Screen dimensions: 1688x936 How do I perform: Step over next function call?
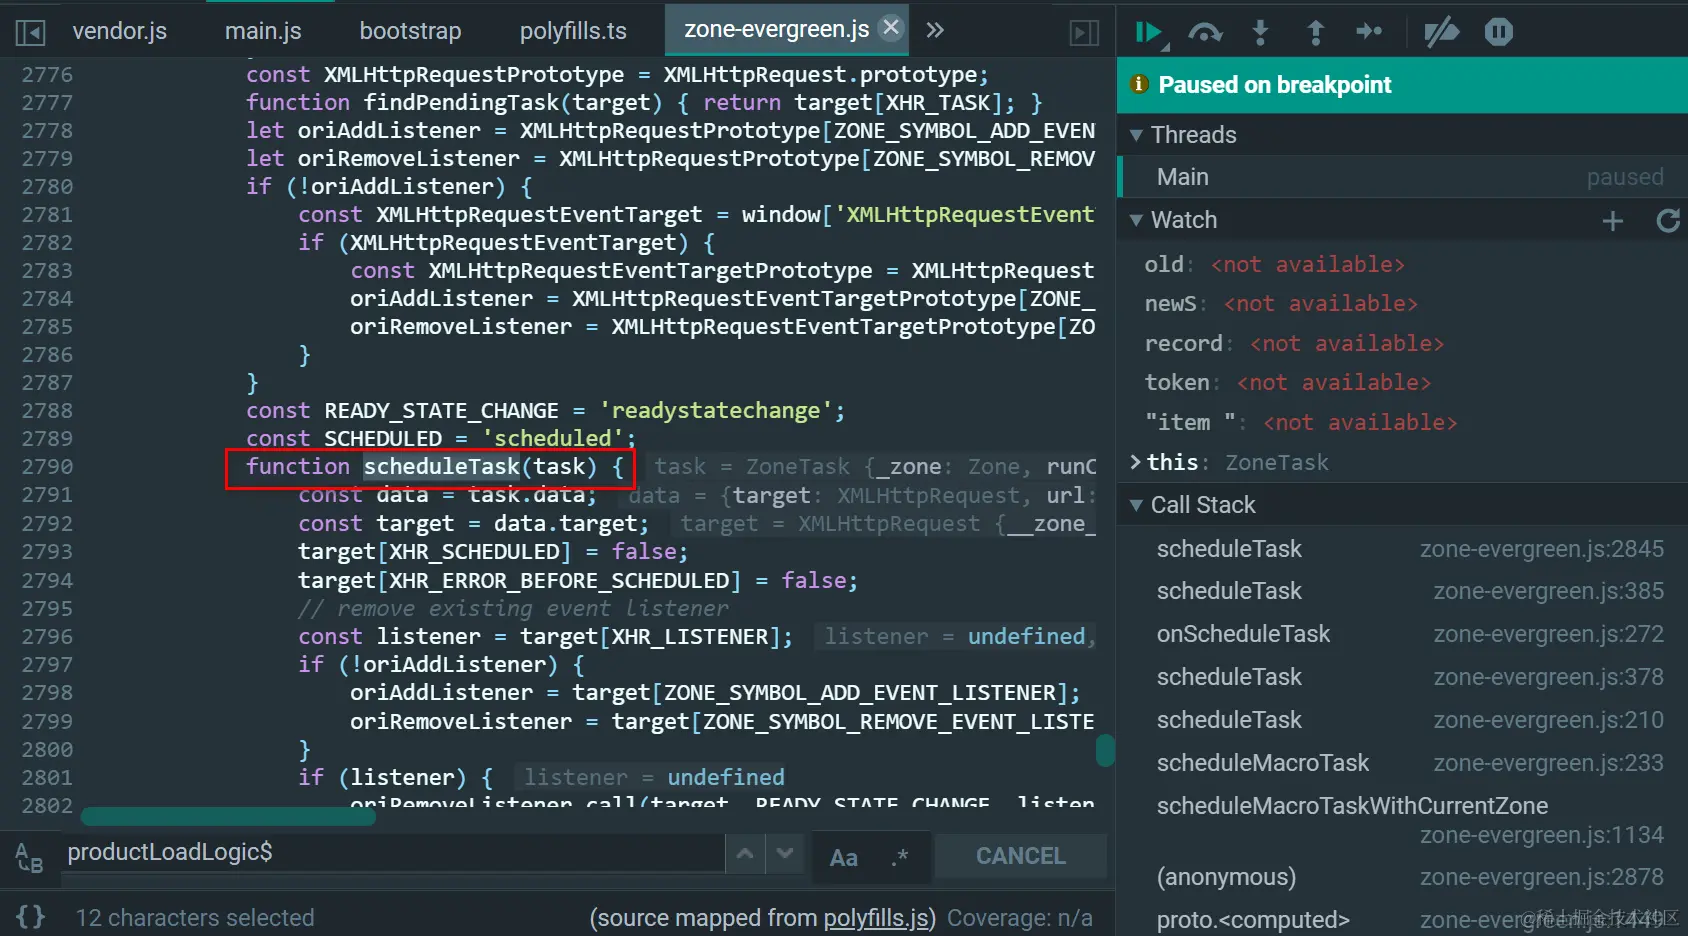[x=1205, y=33]
